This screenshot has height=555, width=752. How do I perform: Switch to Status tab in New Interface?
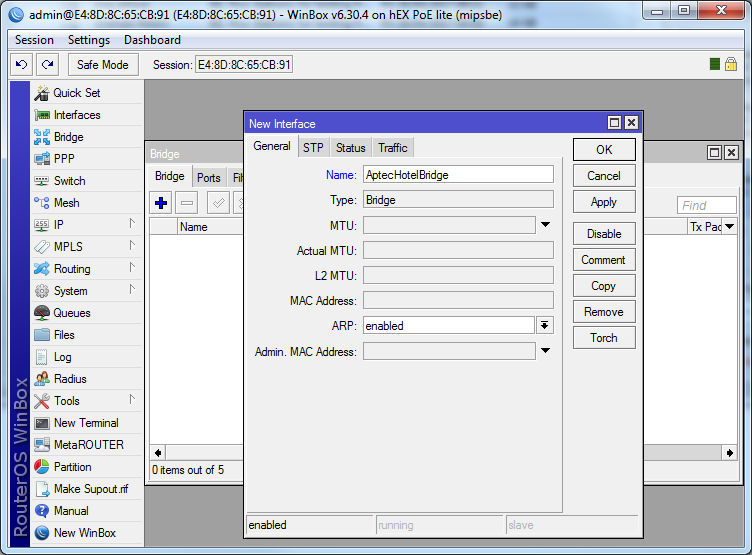pyautogui.click(x=351, y=148)
